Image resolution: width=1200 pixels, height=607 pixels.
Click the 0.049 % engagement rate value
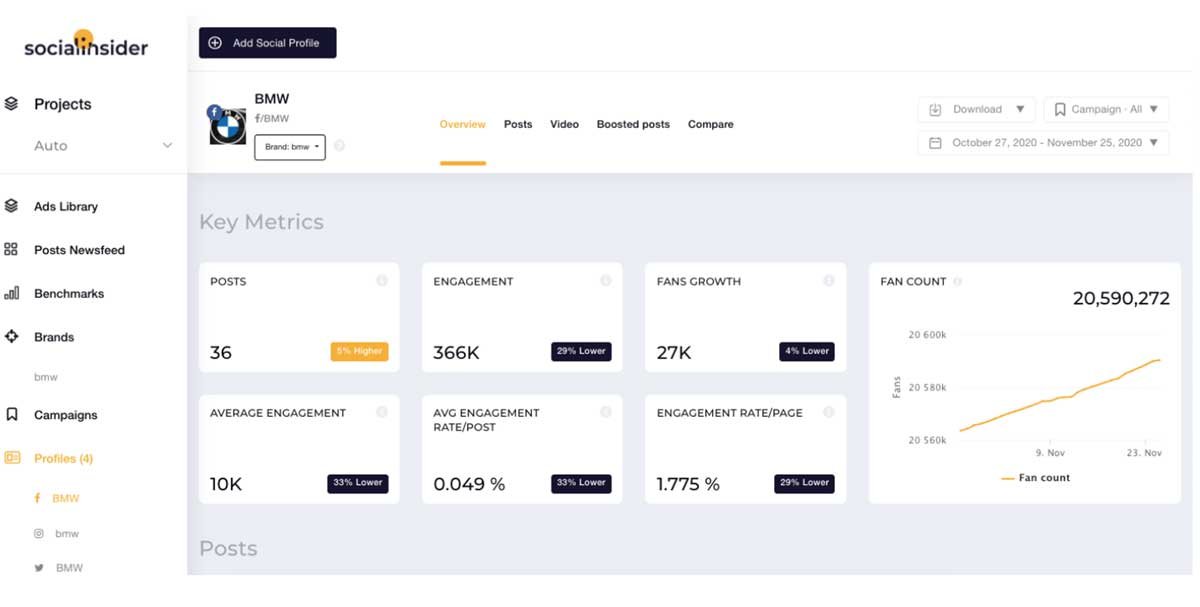coord(469,484)
